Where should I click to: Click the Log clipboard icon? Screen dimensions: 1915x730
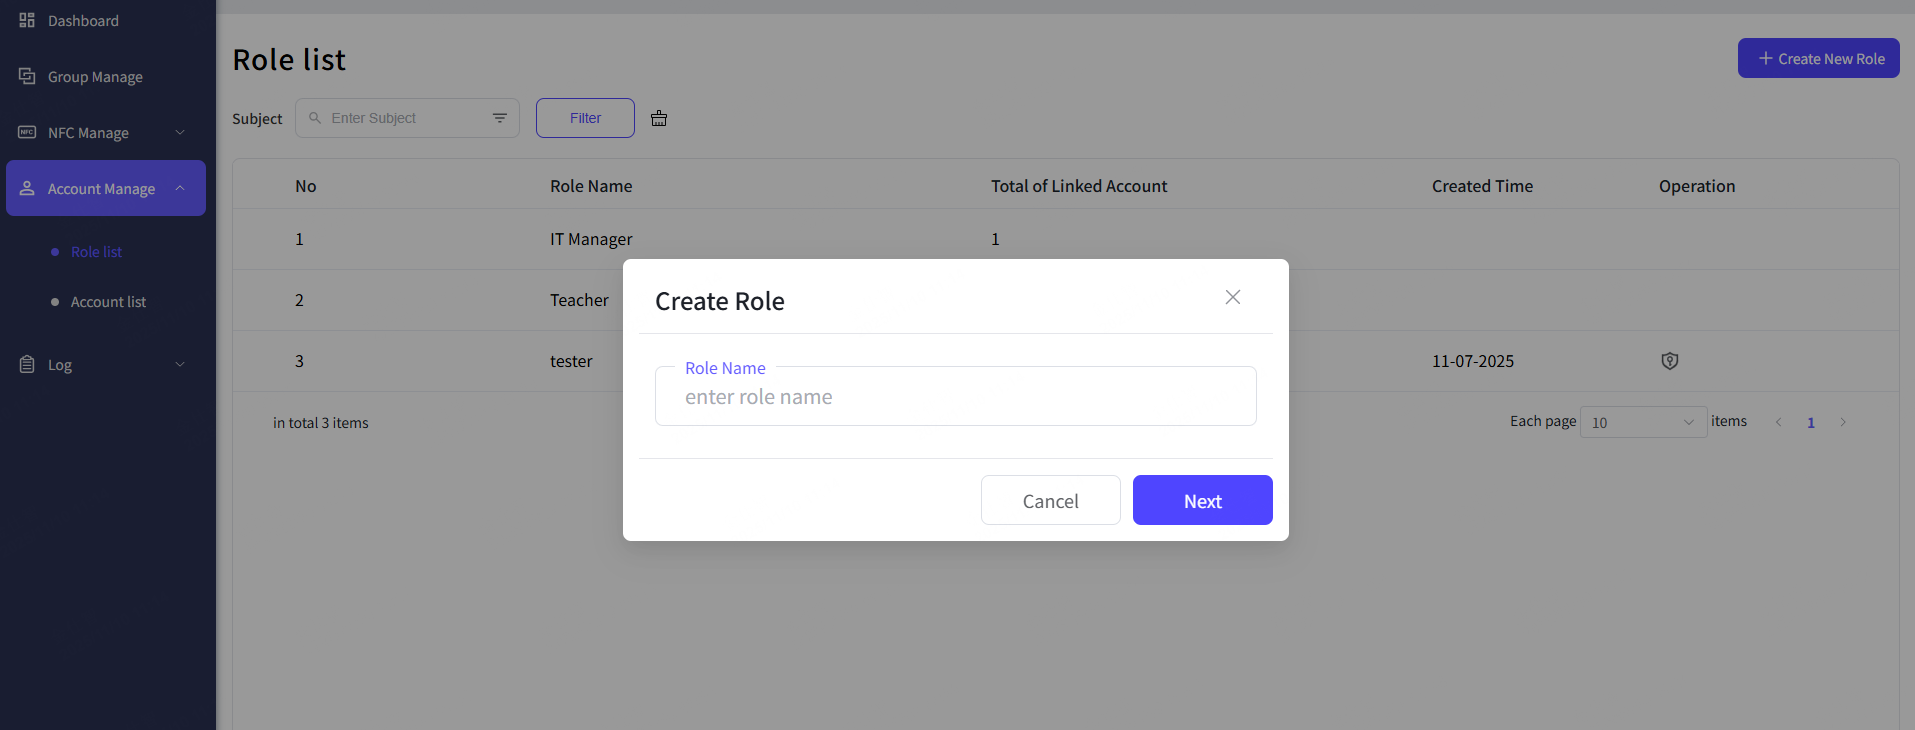27,364
